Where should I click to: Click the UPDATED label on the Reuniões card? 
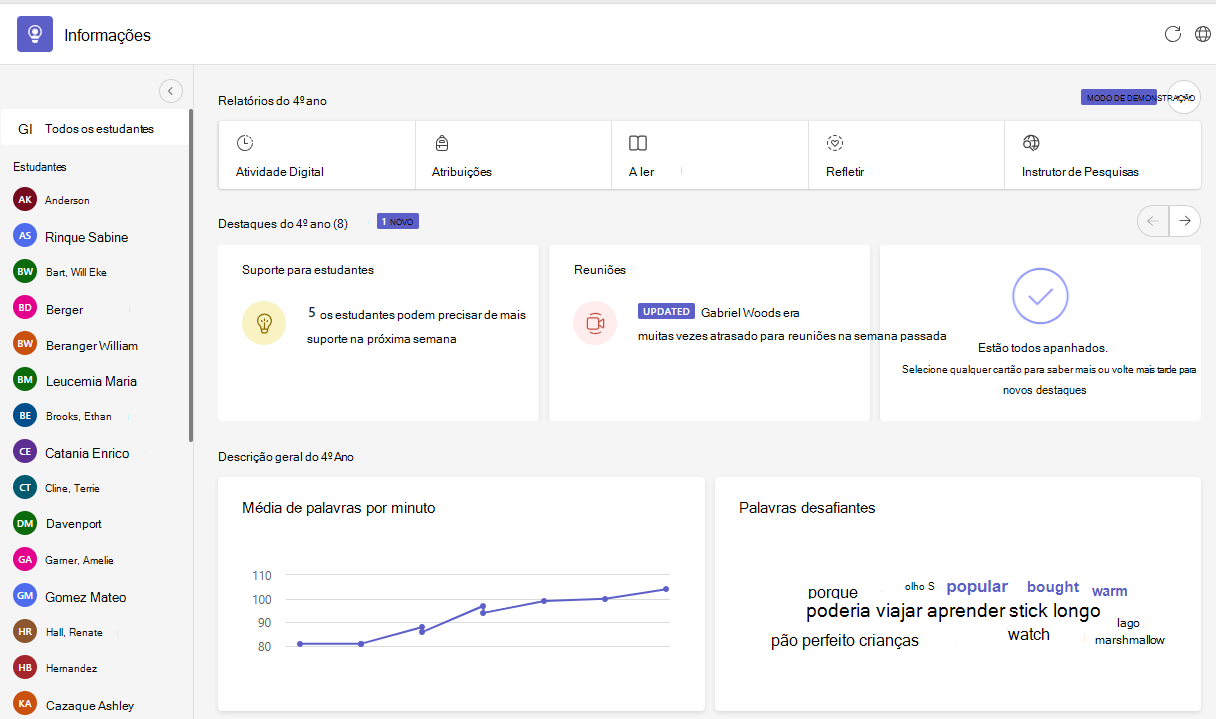coord(666,312)
